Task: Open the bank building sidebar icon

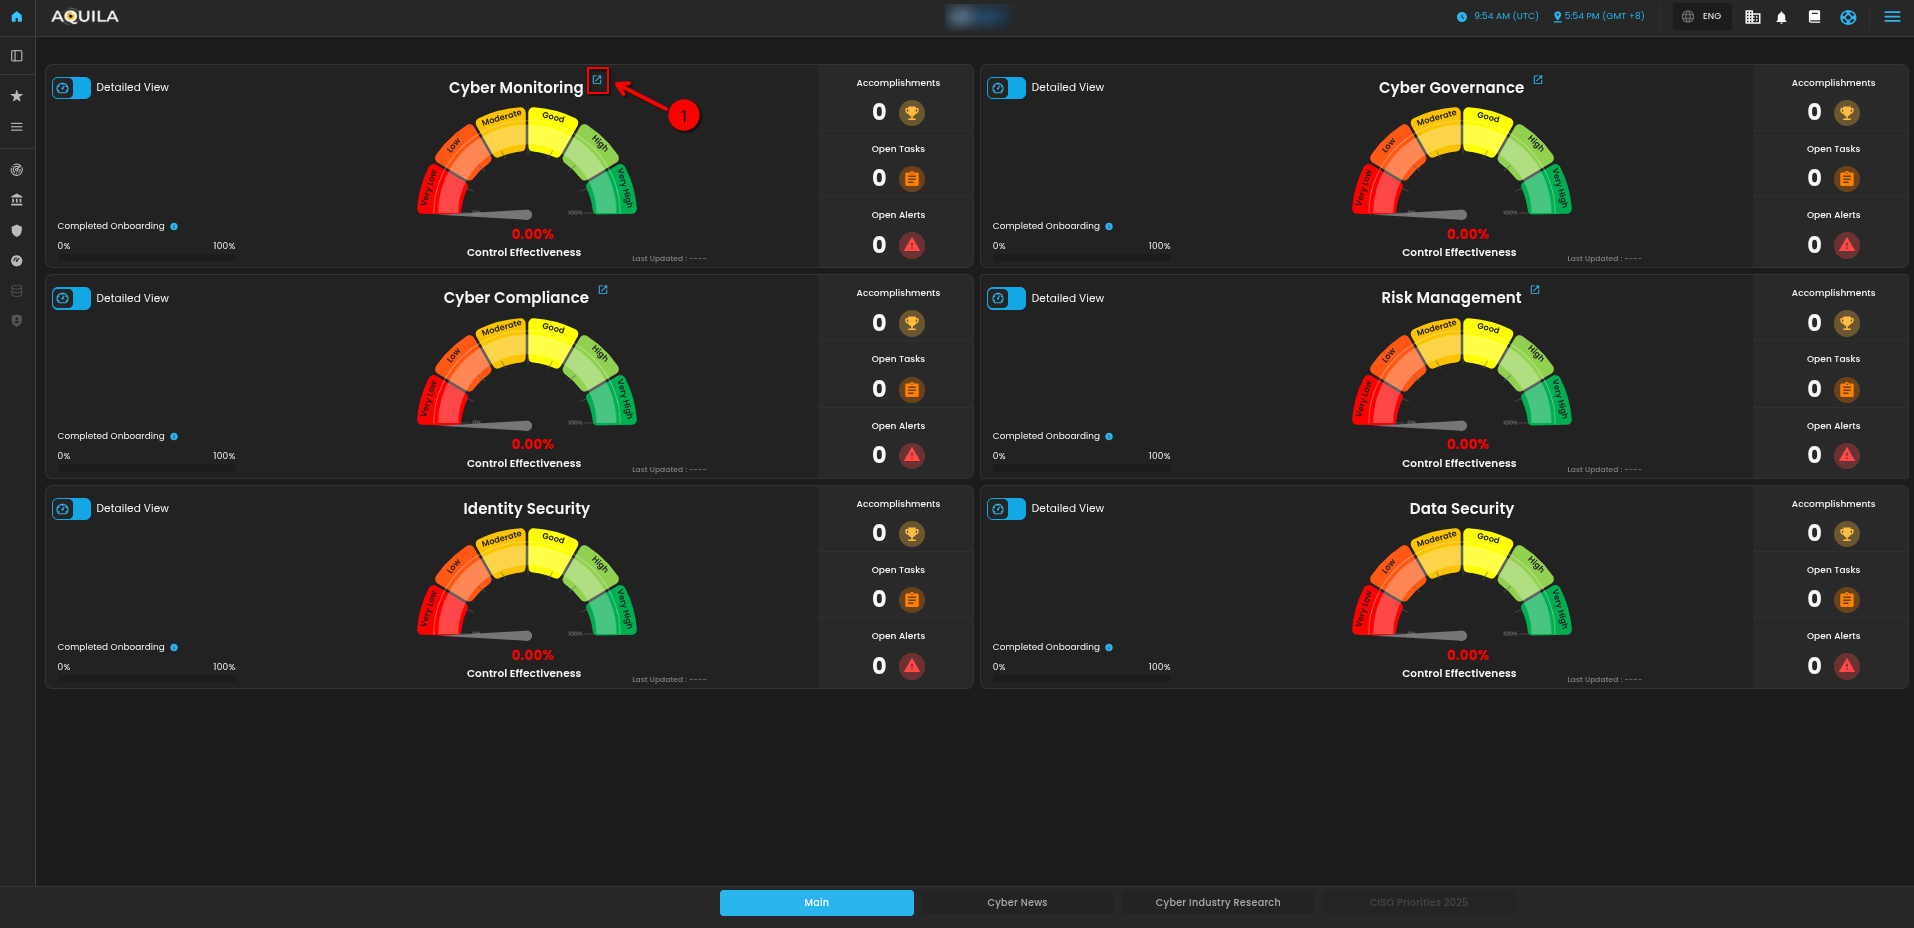Action: tap(17, 200)
